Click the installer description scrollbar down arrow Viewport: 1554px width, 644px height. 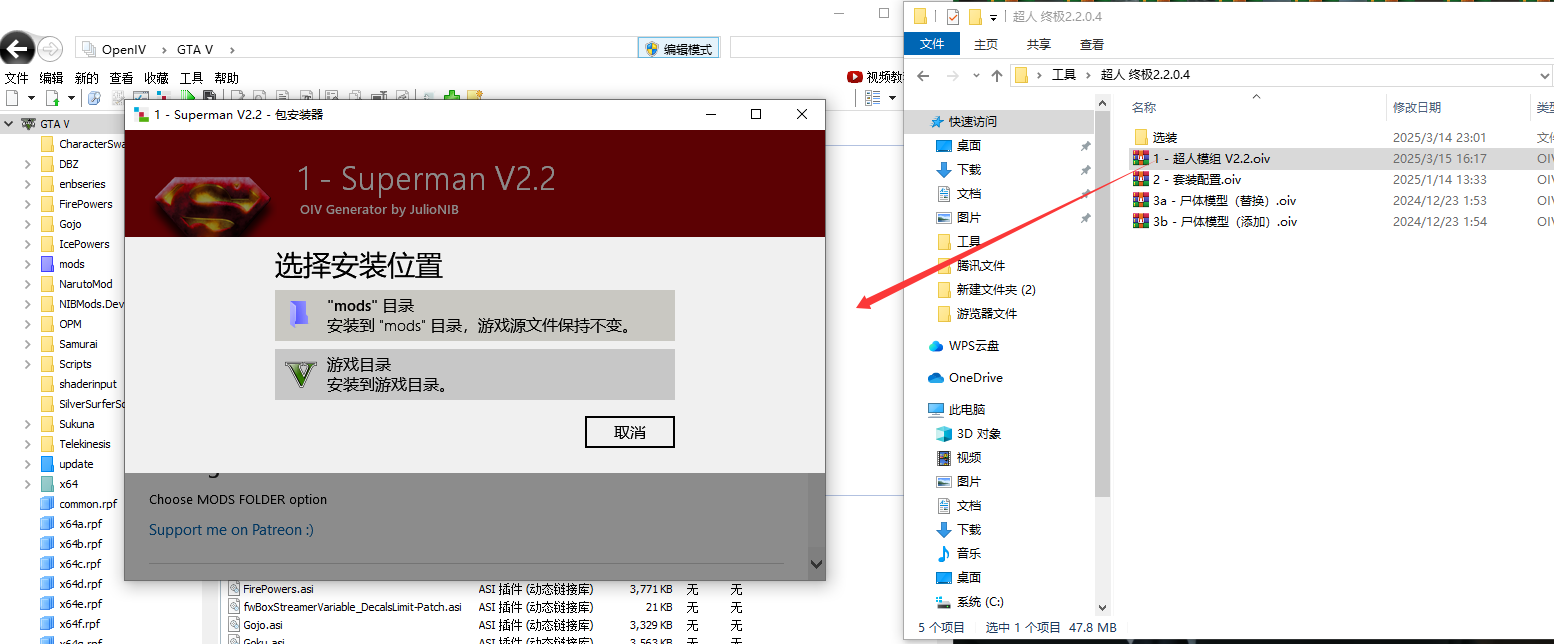pyautogui.click(x=817, y=565)
